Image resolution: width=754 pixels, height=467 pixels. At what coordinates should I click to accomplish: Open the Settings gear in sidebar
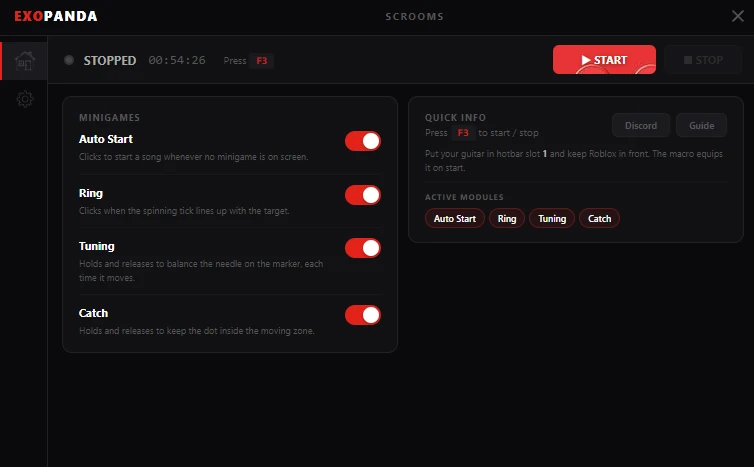click(x=25, y=99)
